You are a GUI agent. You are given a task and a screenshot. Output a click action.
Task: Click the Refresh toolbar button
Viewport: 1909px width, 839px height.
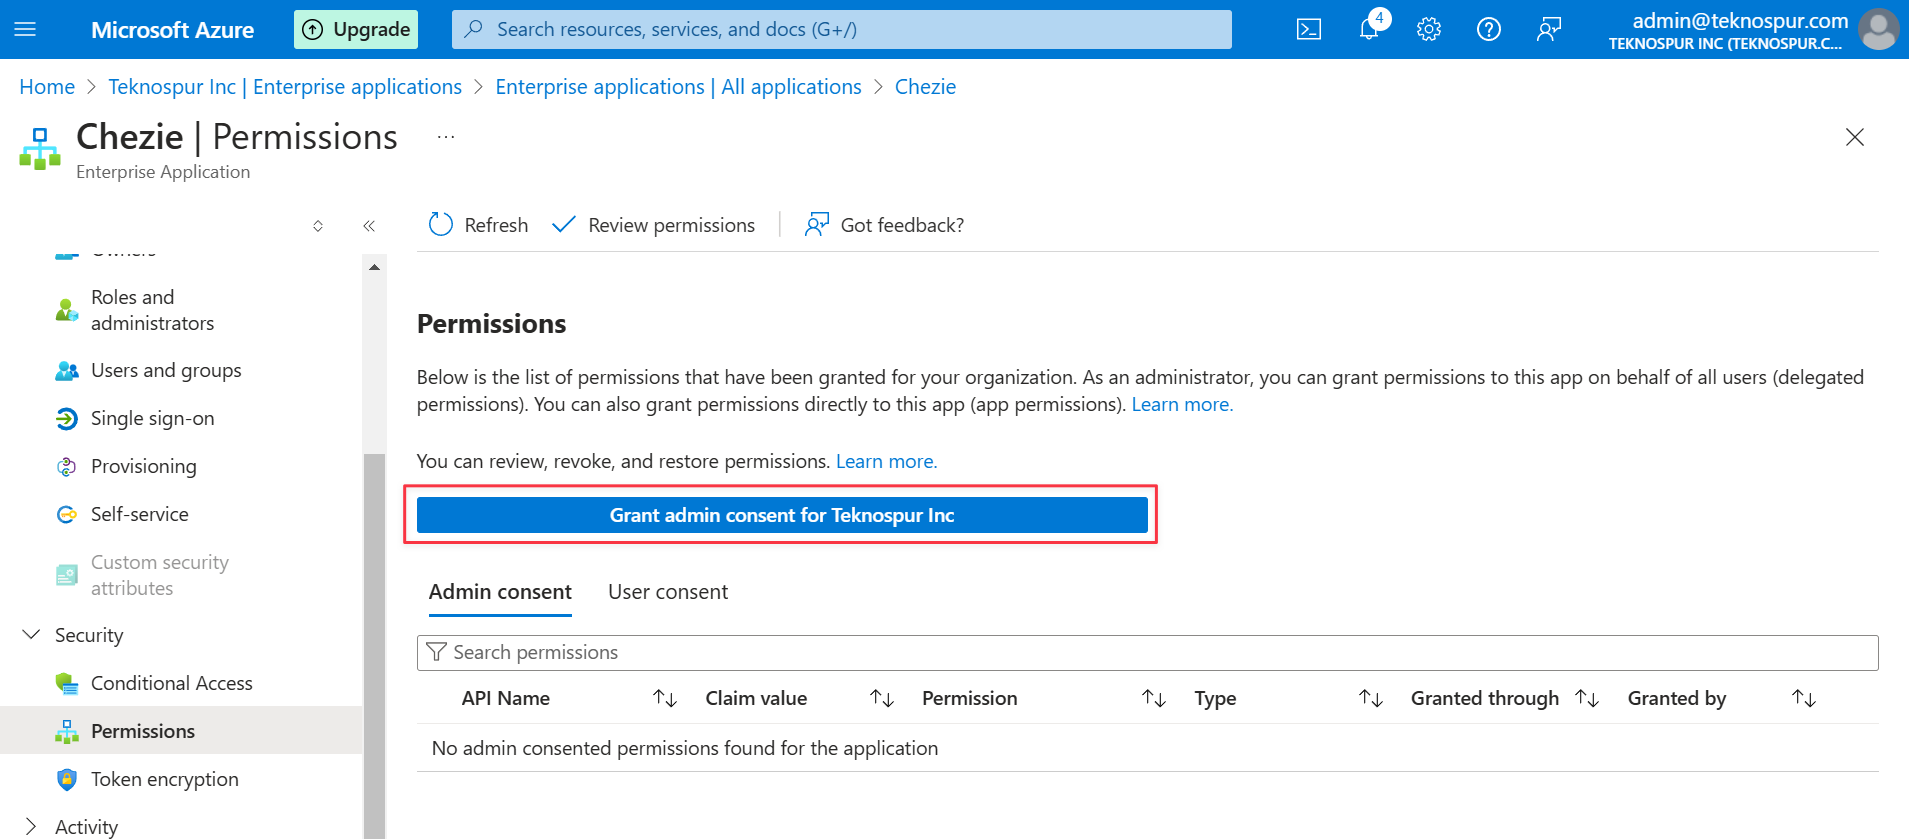pyautogui.click(x=478, y=225)
